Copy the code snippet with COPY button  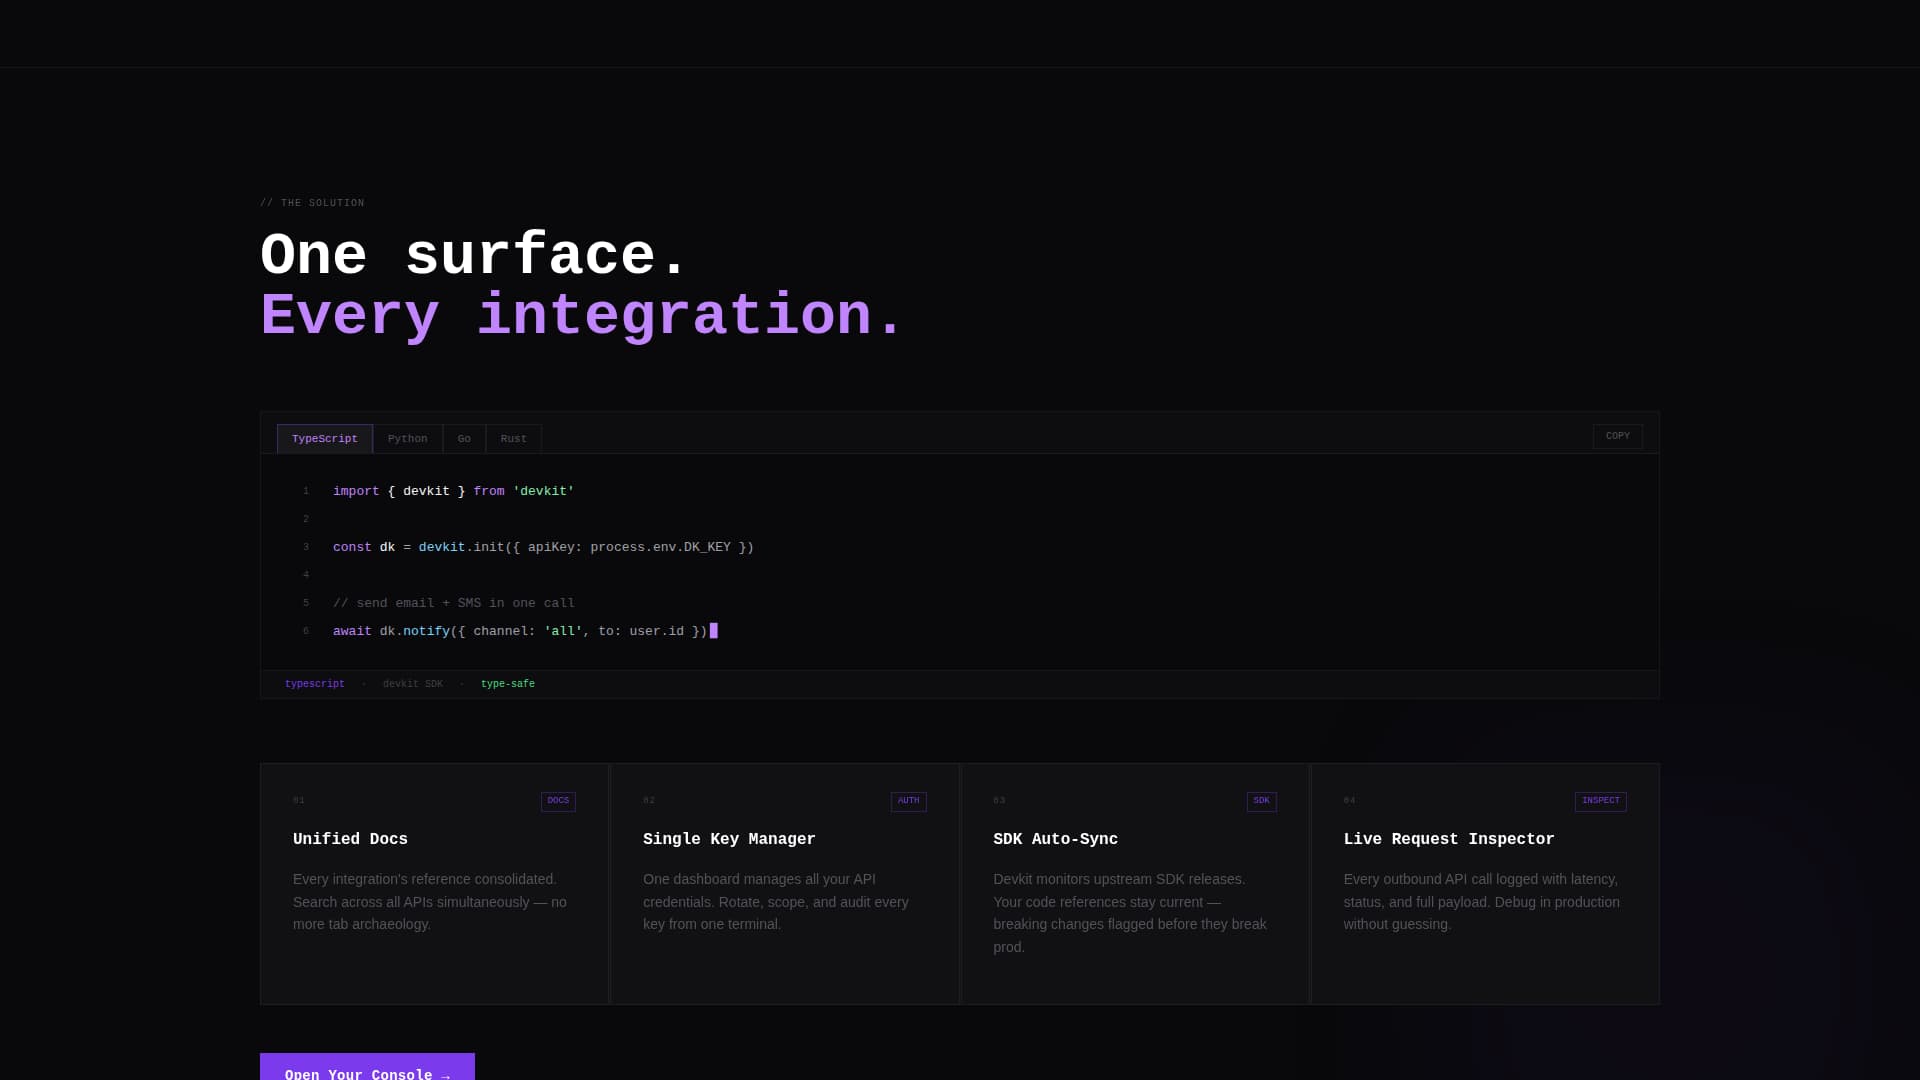[1617, 436]
